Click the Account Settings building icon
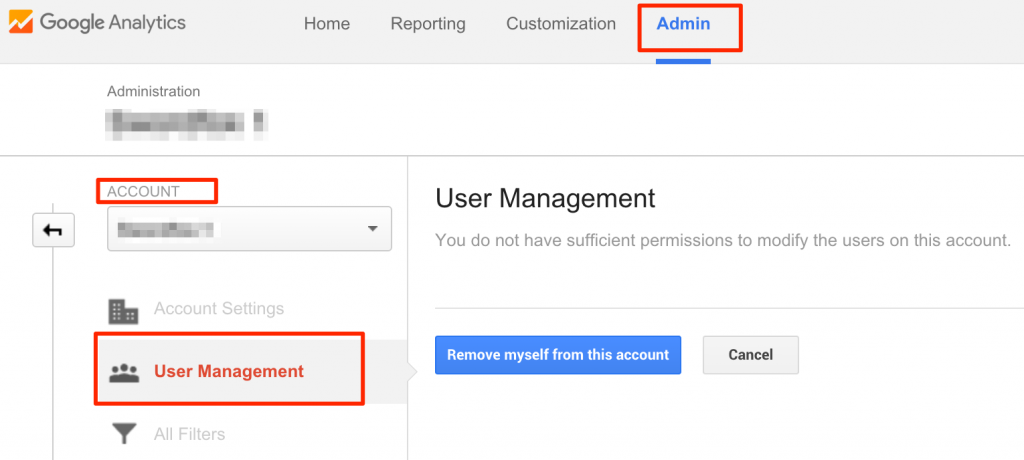Viewport: 1024px width, 460px height. tap(123, 312)
